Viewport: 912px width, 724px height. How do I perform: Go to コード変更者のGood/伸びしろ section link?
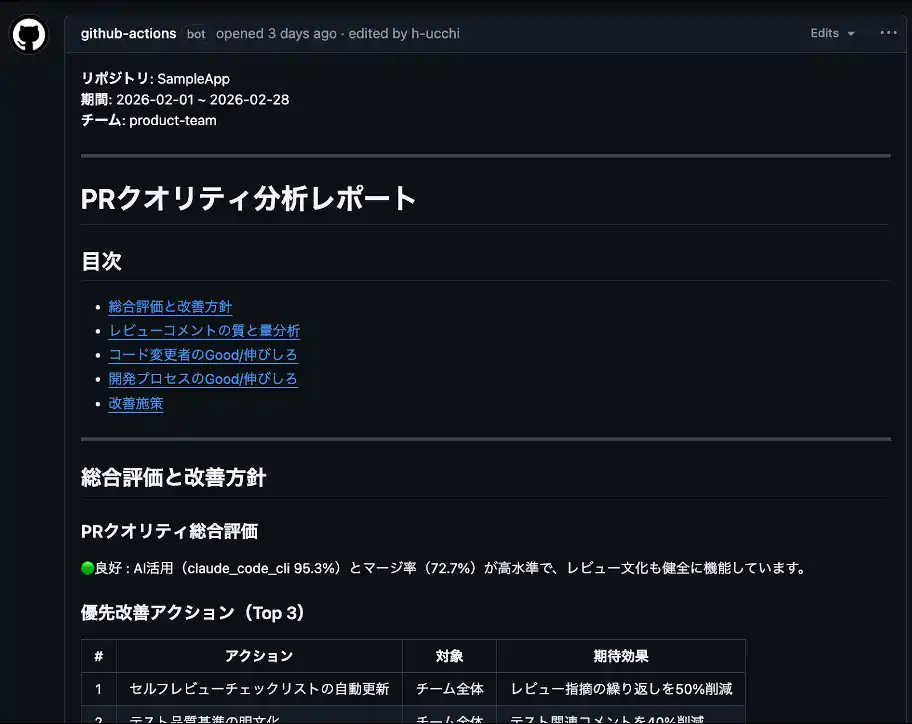[203, 354]
